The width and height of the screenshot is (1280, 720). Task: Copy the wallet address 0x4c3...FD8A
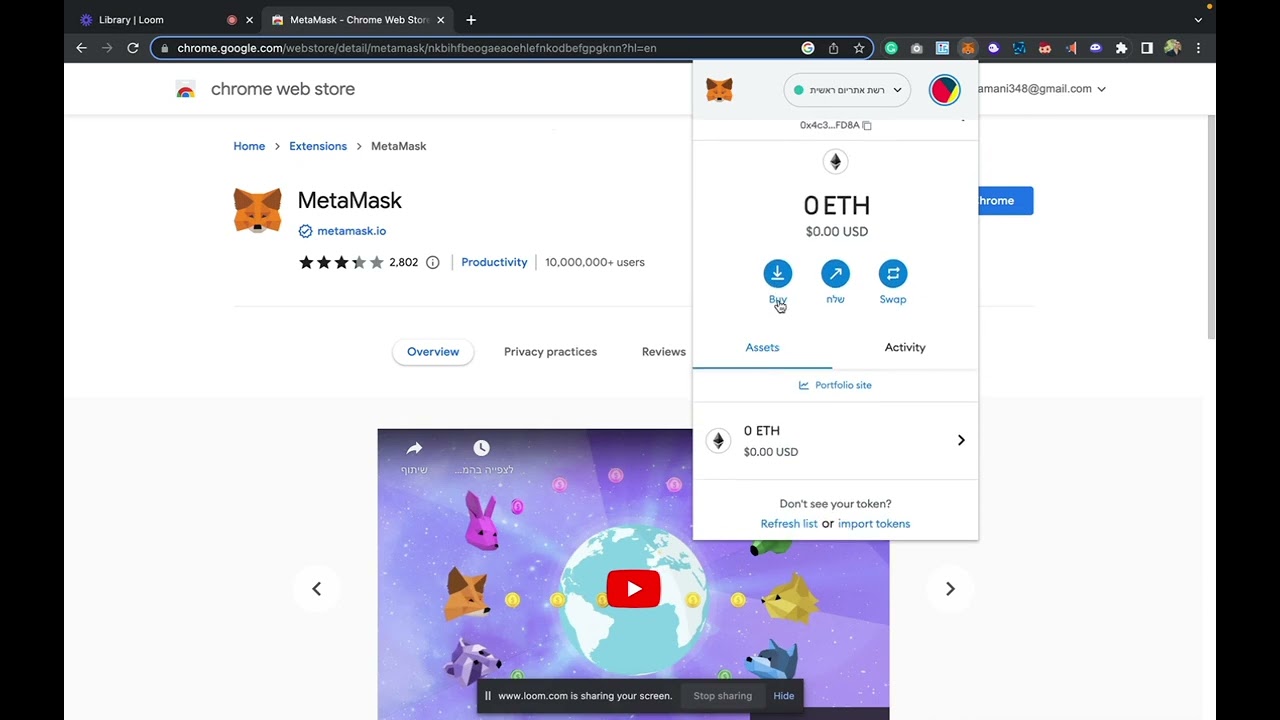[x=835, y=125]
